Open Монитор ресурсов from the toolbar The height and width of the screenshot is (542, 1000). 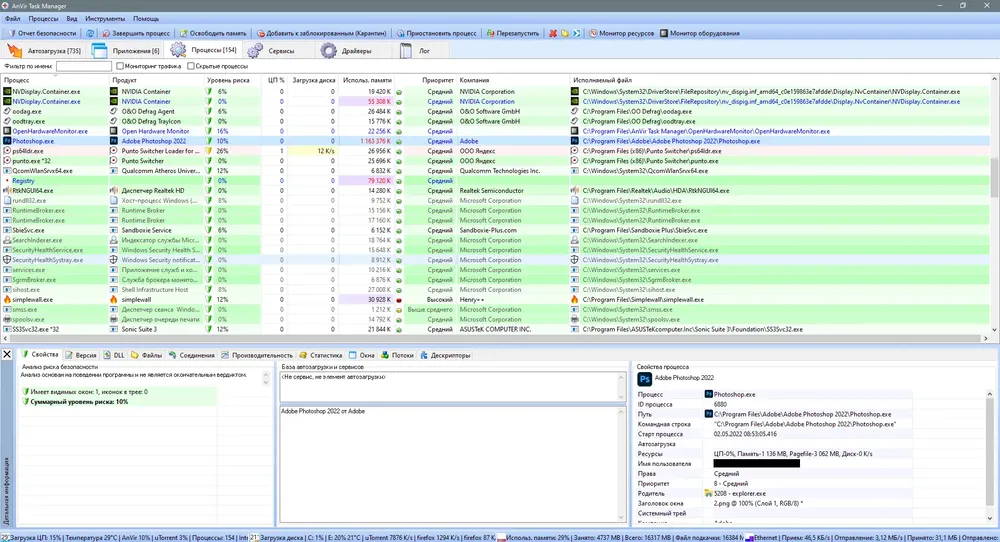(x=621, y=33)
